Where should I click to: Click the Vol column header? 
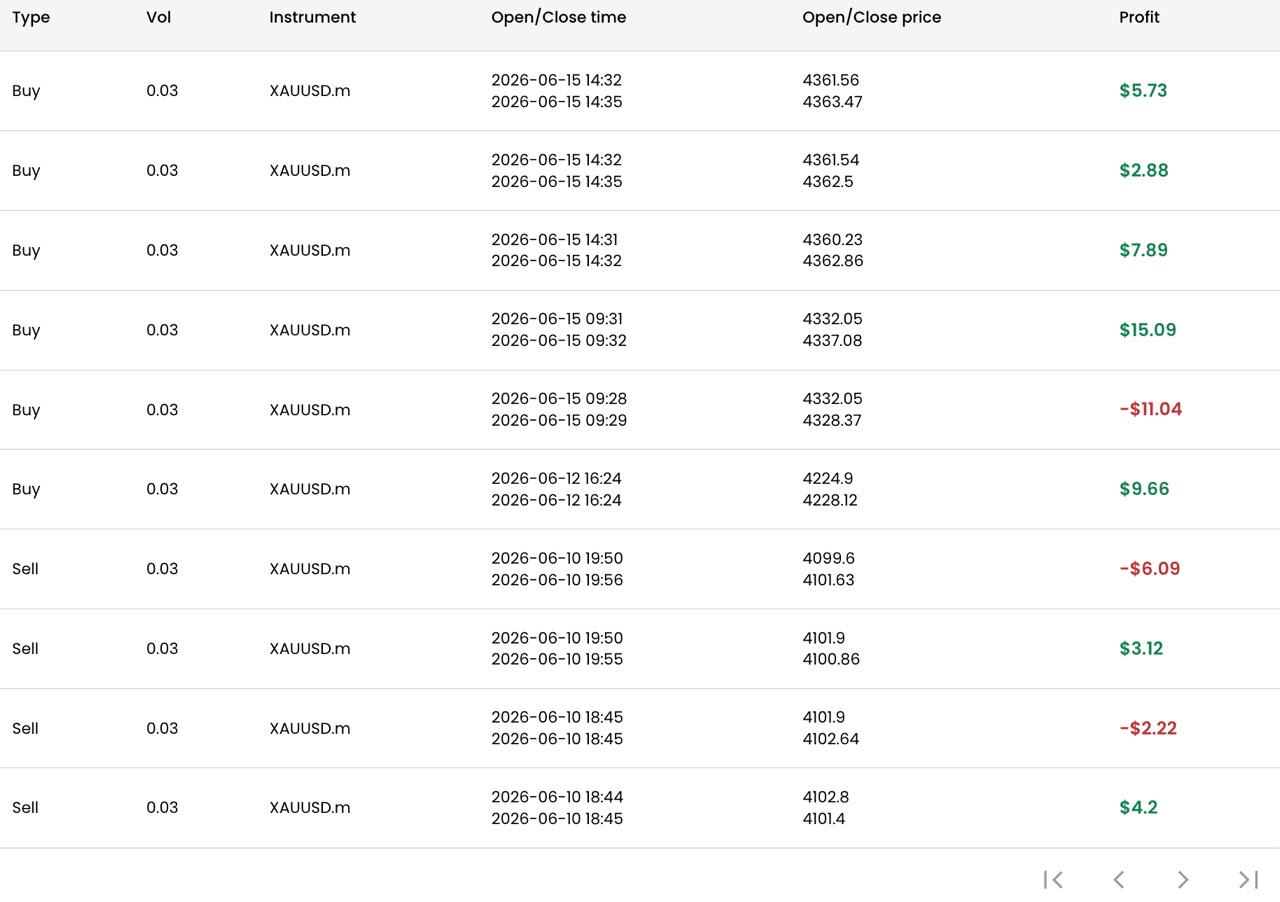pyautogui.click(x=158, y=17)
